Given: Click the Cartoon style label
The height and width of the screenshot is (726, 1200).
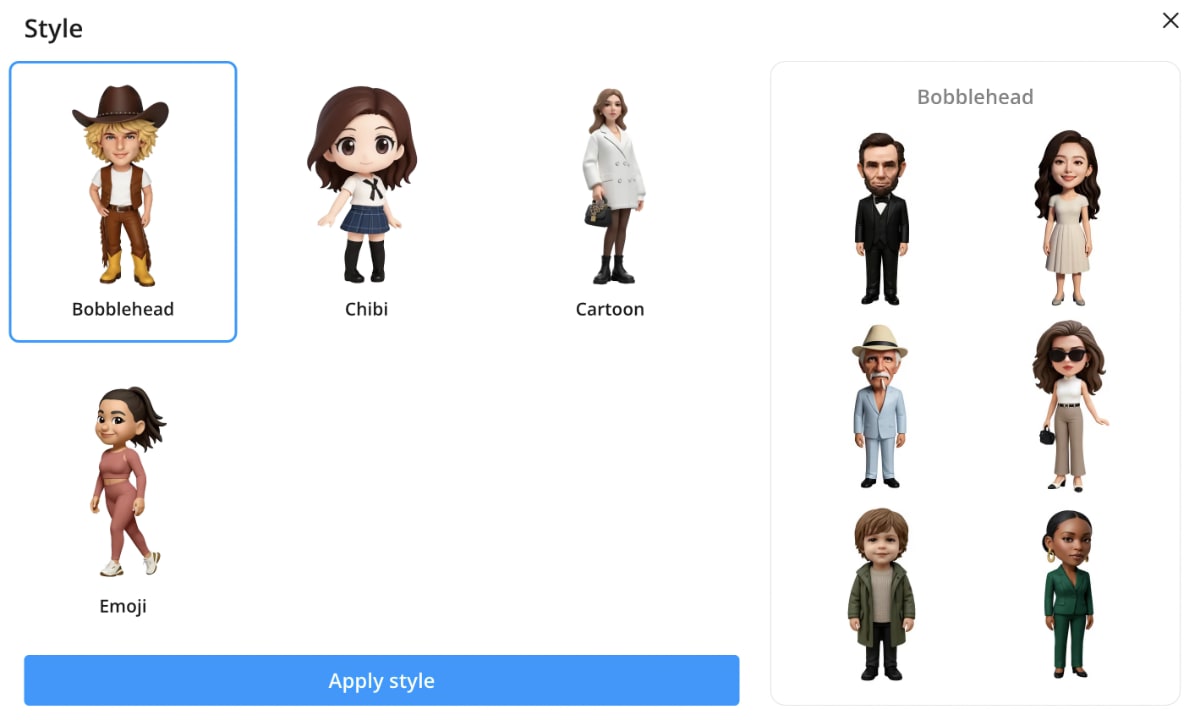Looking at the screenshot, I should (610, 309).
